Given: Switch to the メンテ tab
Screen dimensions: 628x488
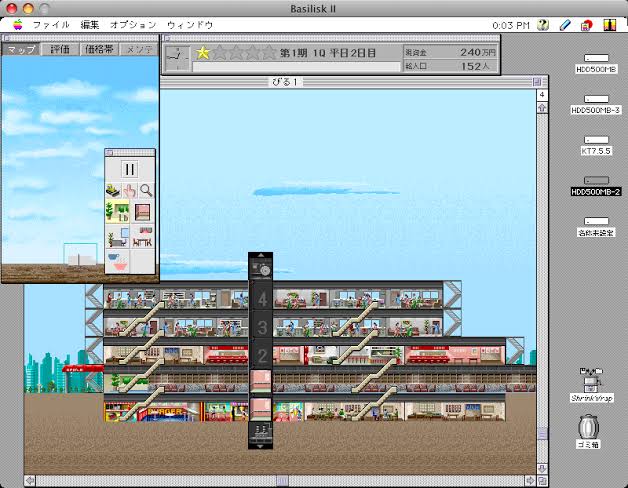Looking at the screenshot, I should (x=139, y=49).
